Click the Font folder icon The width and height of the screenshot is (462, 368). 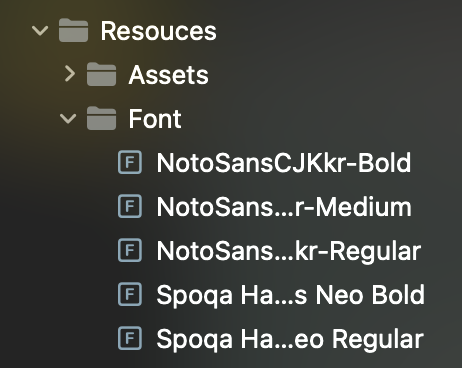tap(101, 118)
